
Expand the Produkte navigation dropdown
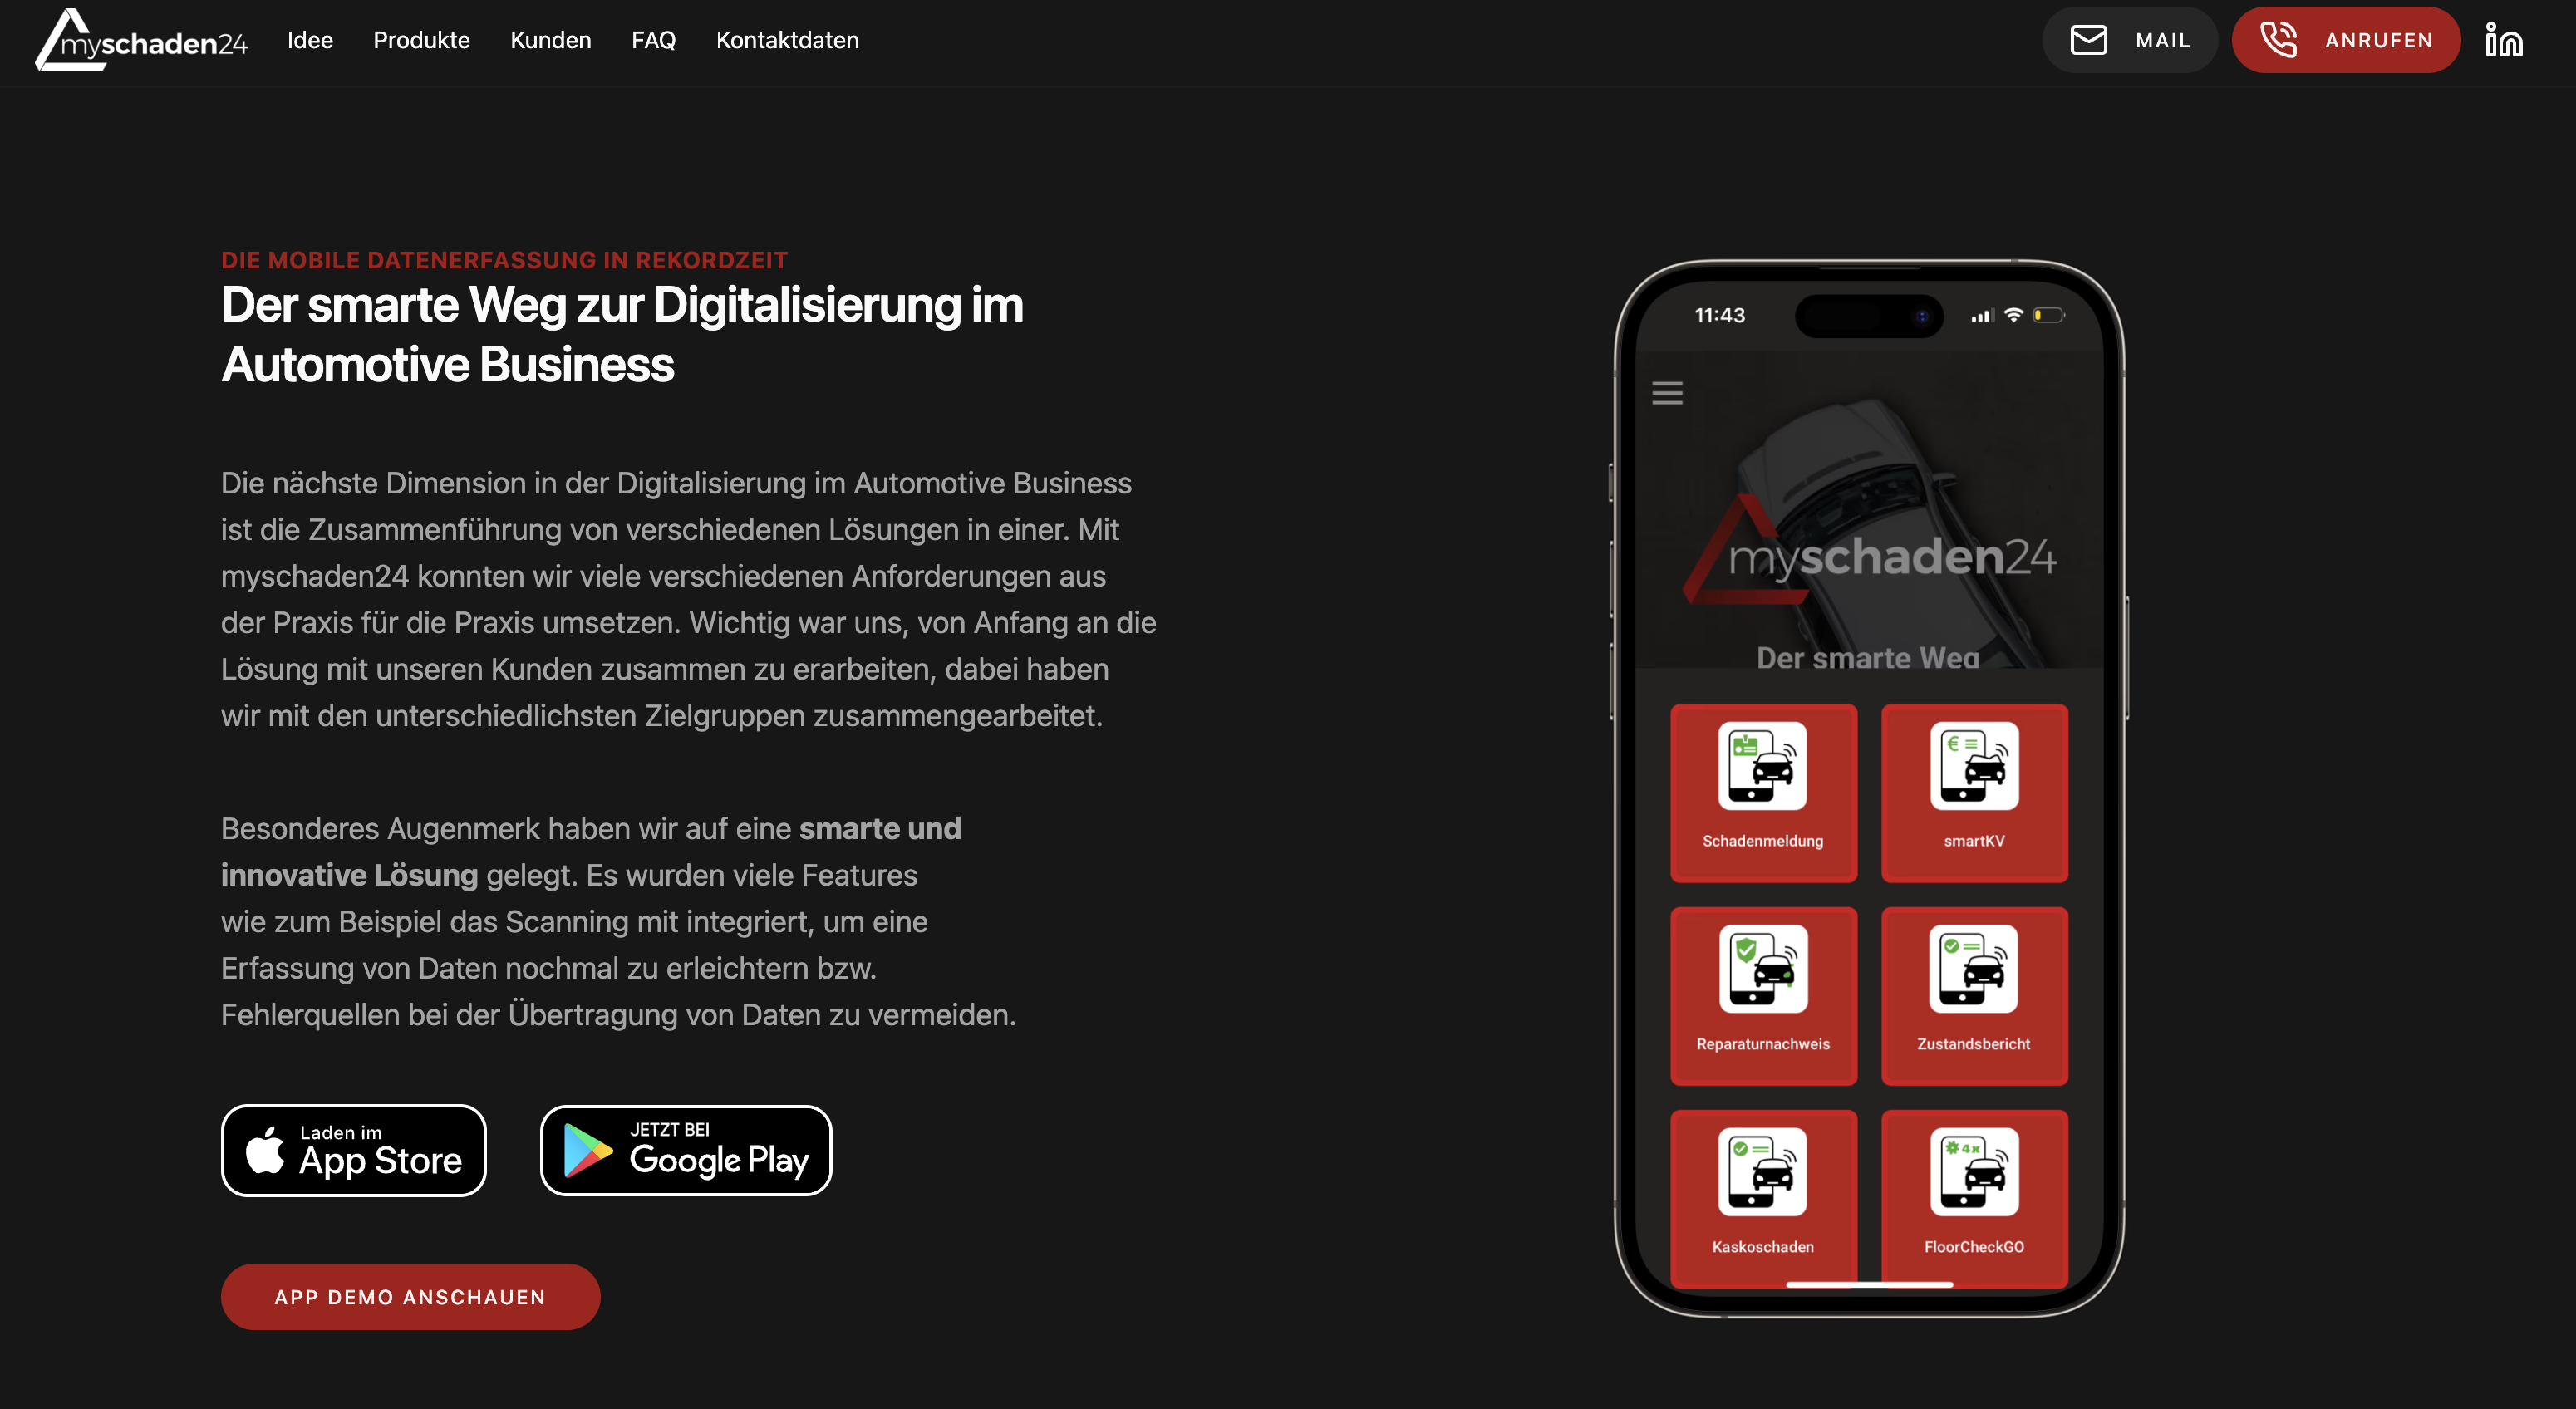click(421, 38)
